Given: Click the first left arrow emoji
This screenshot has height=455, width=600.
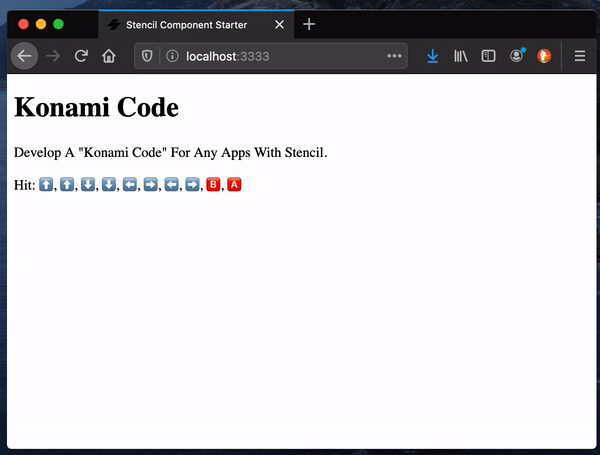Looking at the screenshot, I should (x=130, y=184).
